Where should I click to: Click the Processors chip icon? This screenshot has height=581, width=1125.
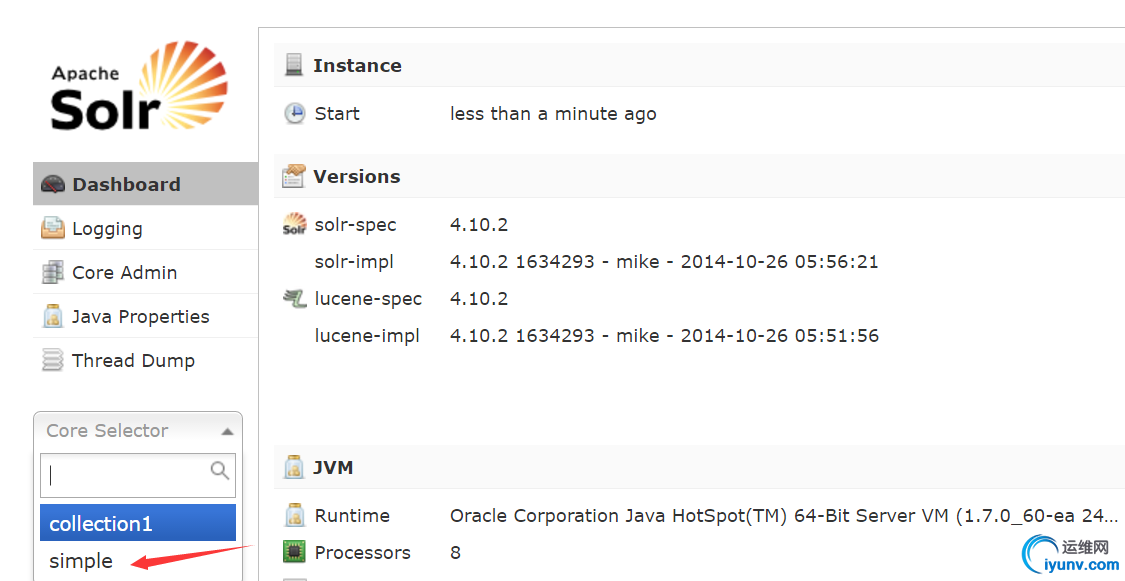[x=294, y=552]
